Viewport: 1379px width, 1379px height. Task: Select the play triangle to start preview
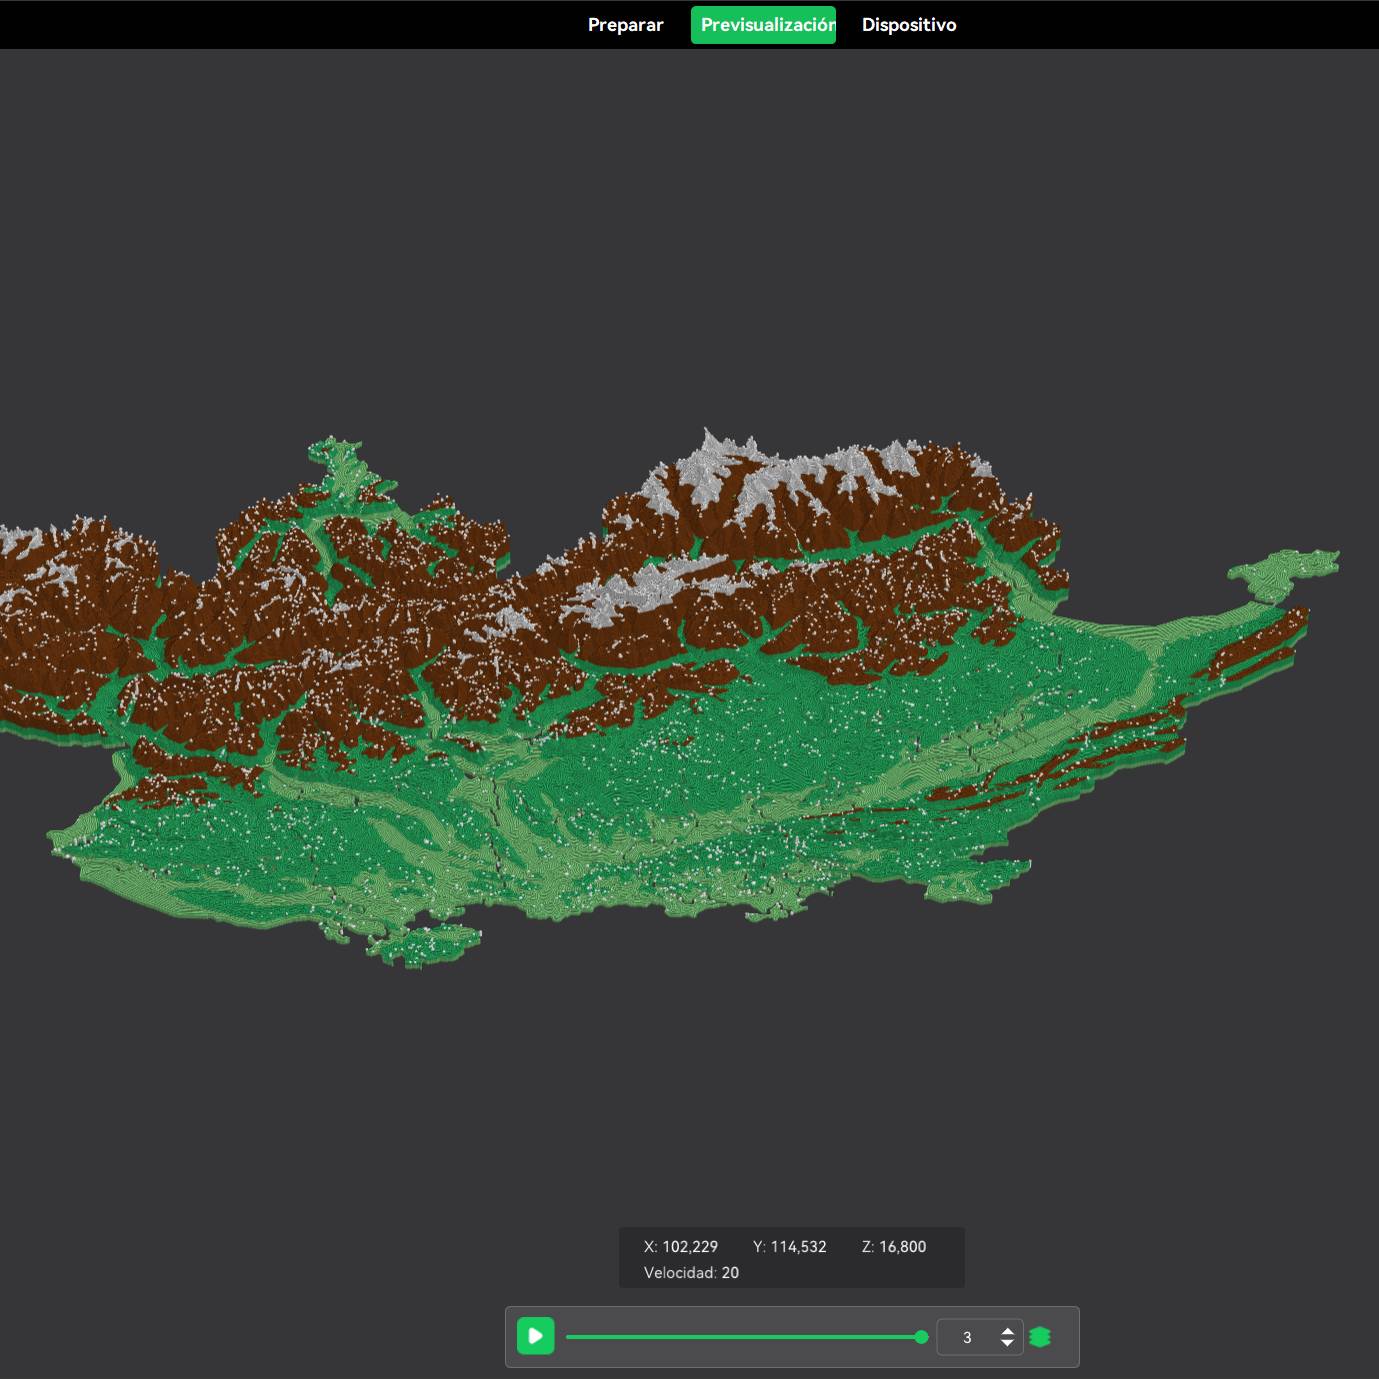click(535, 1334)
